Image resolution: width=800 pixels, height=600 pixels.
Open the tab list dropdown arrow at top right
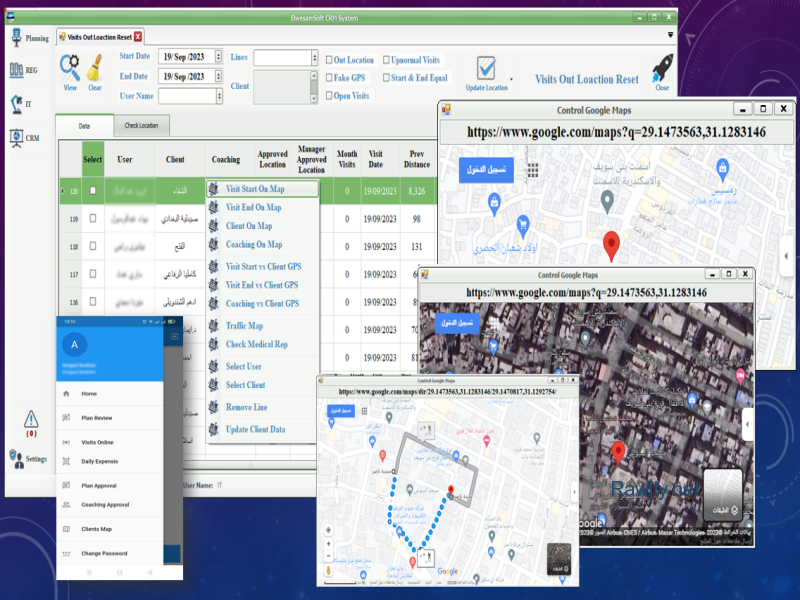point(670,35)
